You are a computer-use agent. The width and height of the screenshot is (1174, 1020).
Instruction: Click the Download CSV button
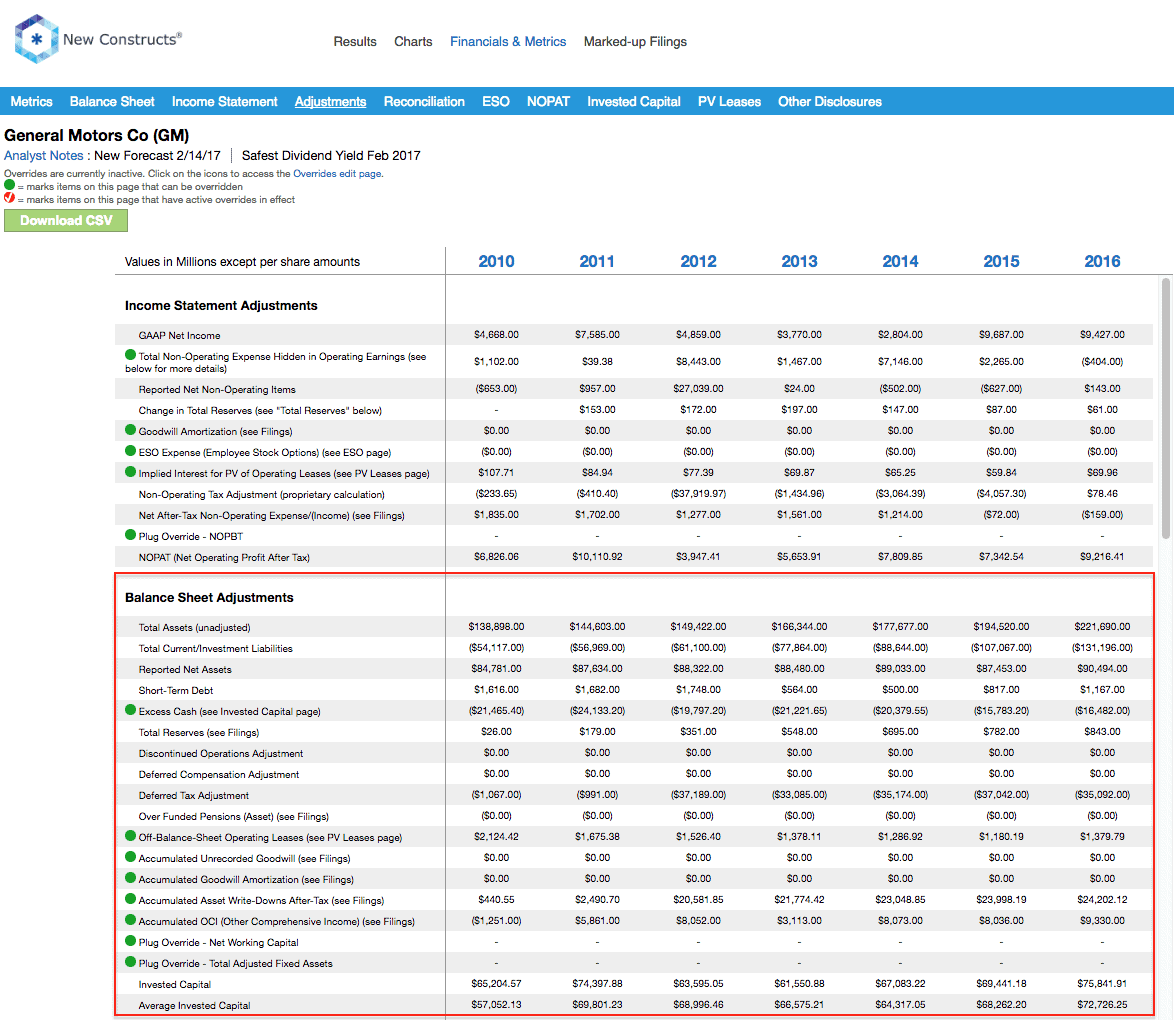tap(66, 220)
